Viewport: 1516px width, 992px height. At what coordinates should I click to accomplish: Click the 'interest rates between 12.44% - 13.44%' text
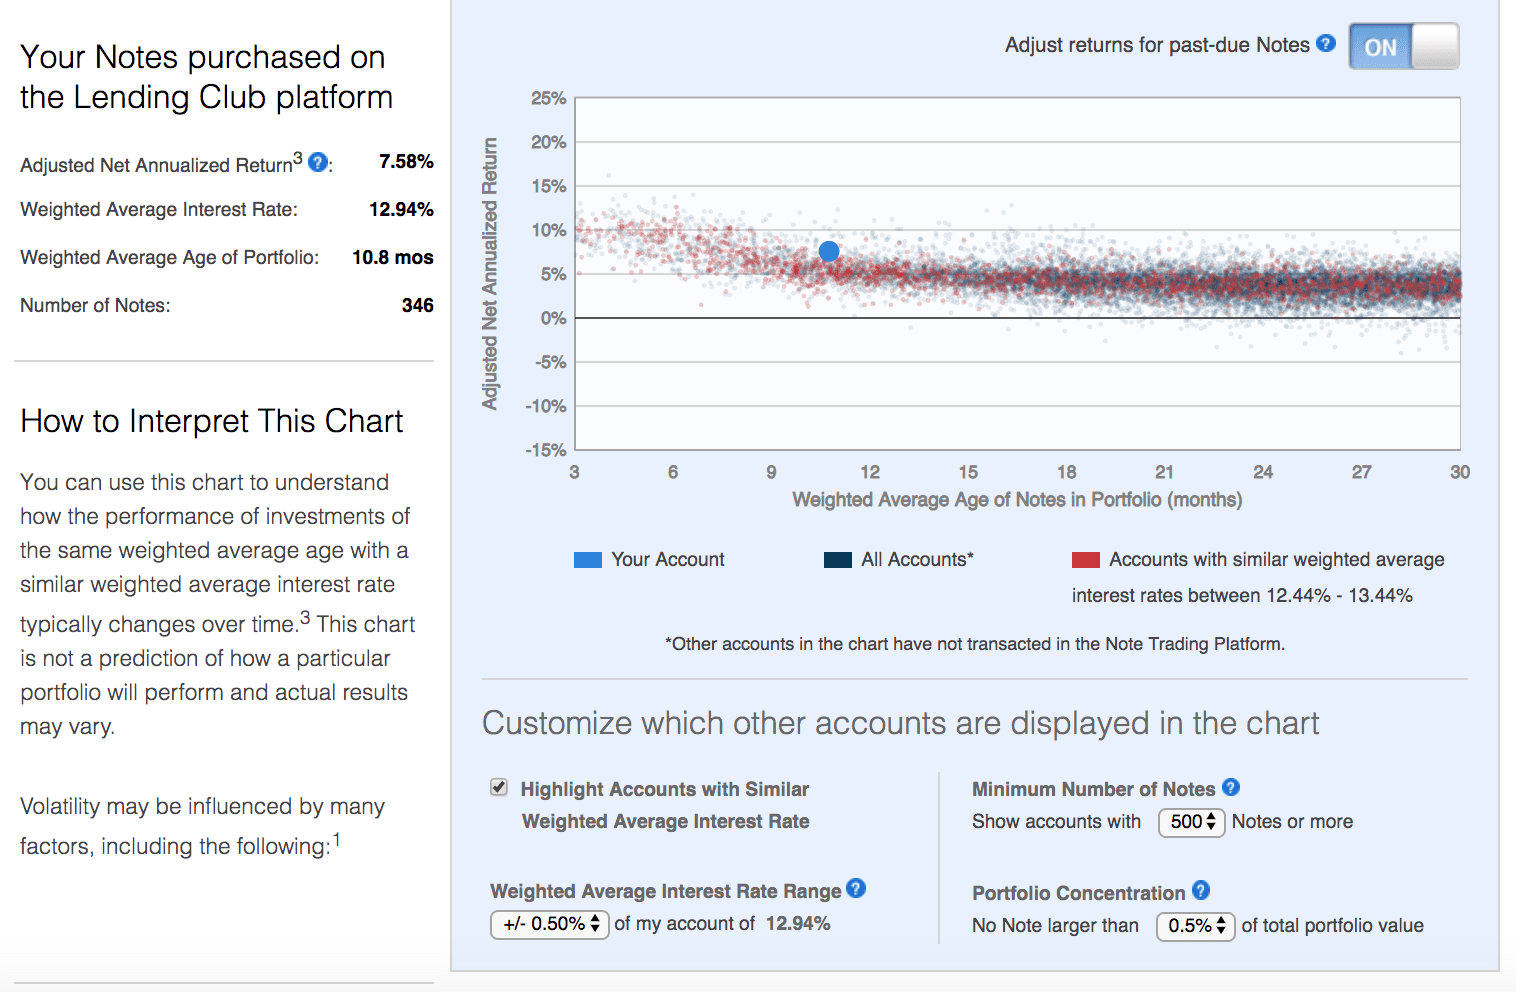[x=1242, y=596]
